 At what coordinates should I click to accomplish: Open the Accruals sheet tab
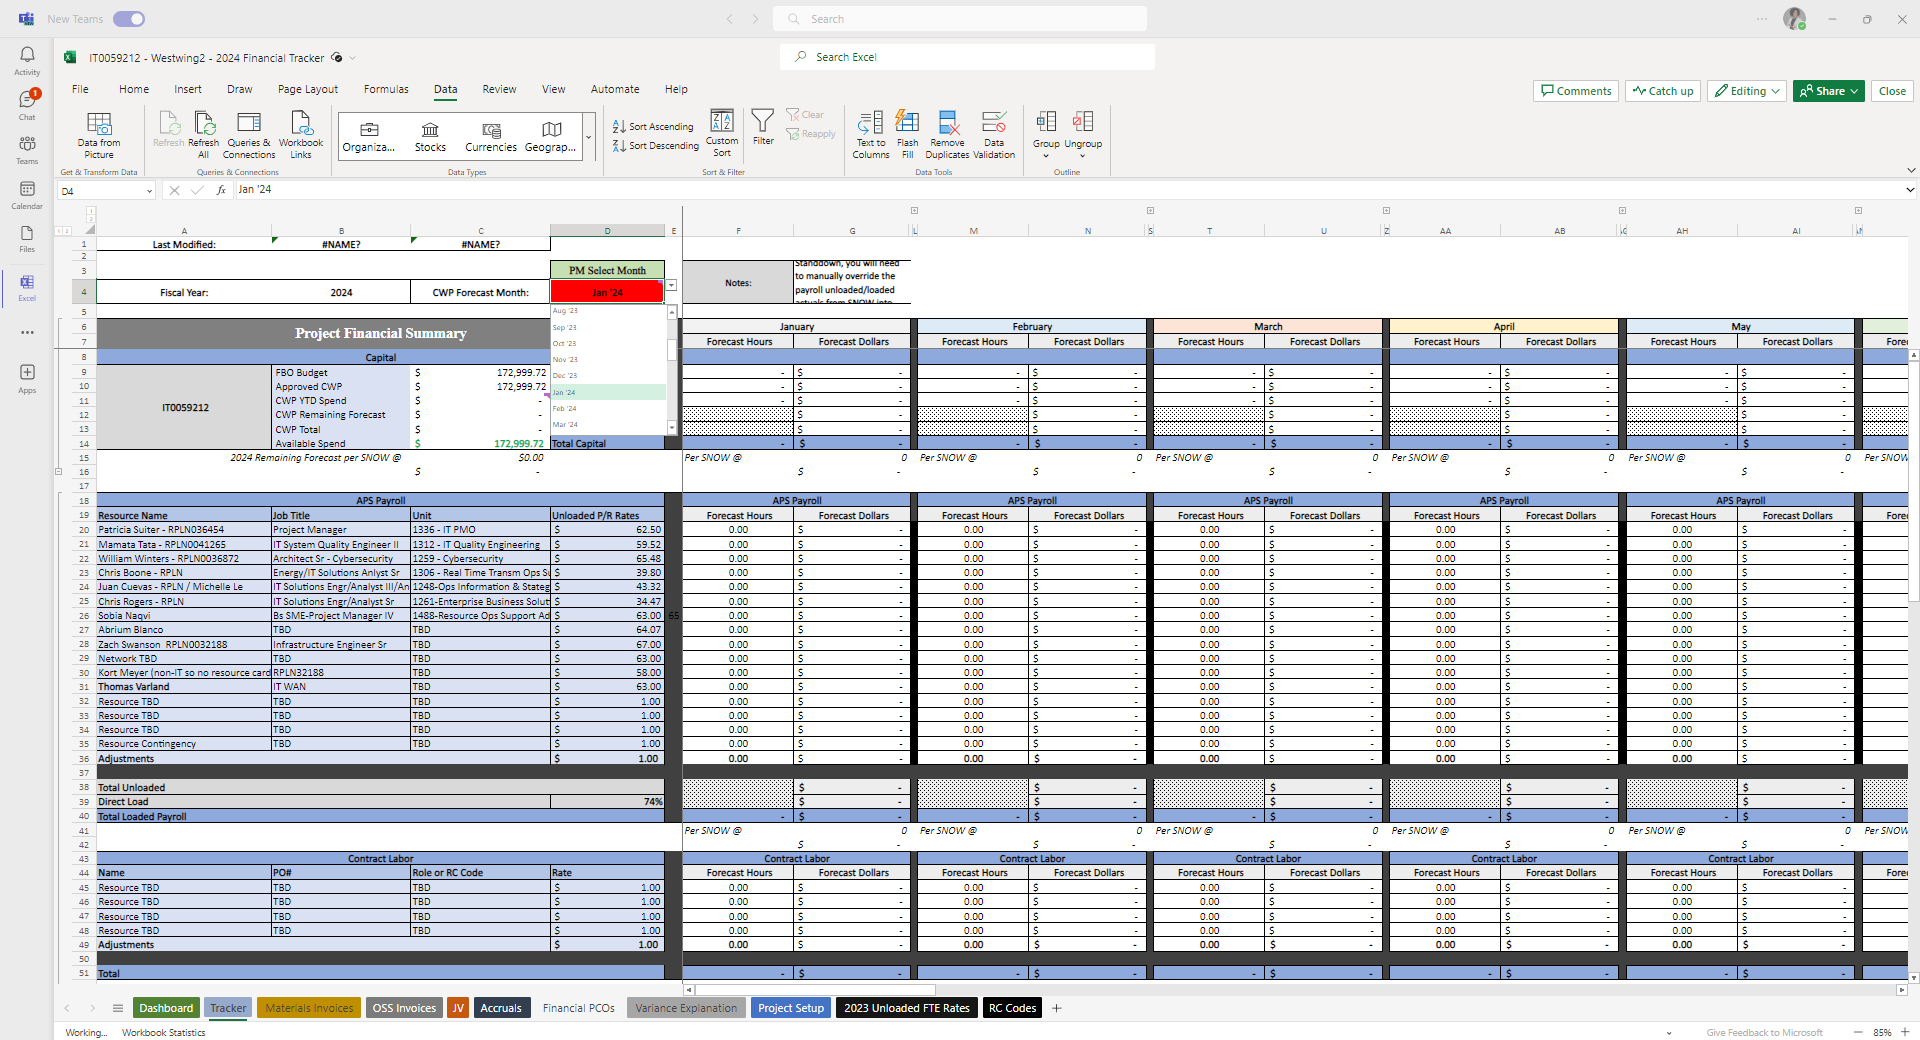502,1008
